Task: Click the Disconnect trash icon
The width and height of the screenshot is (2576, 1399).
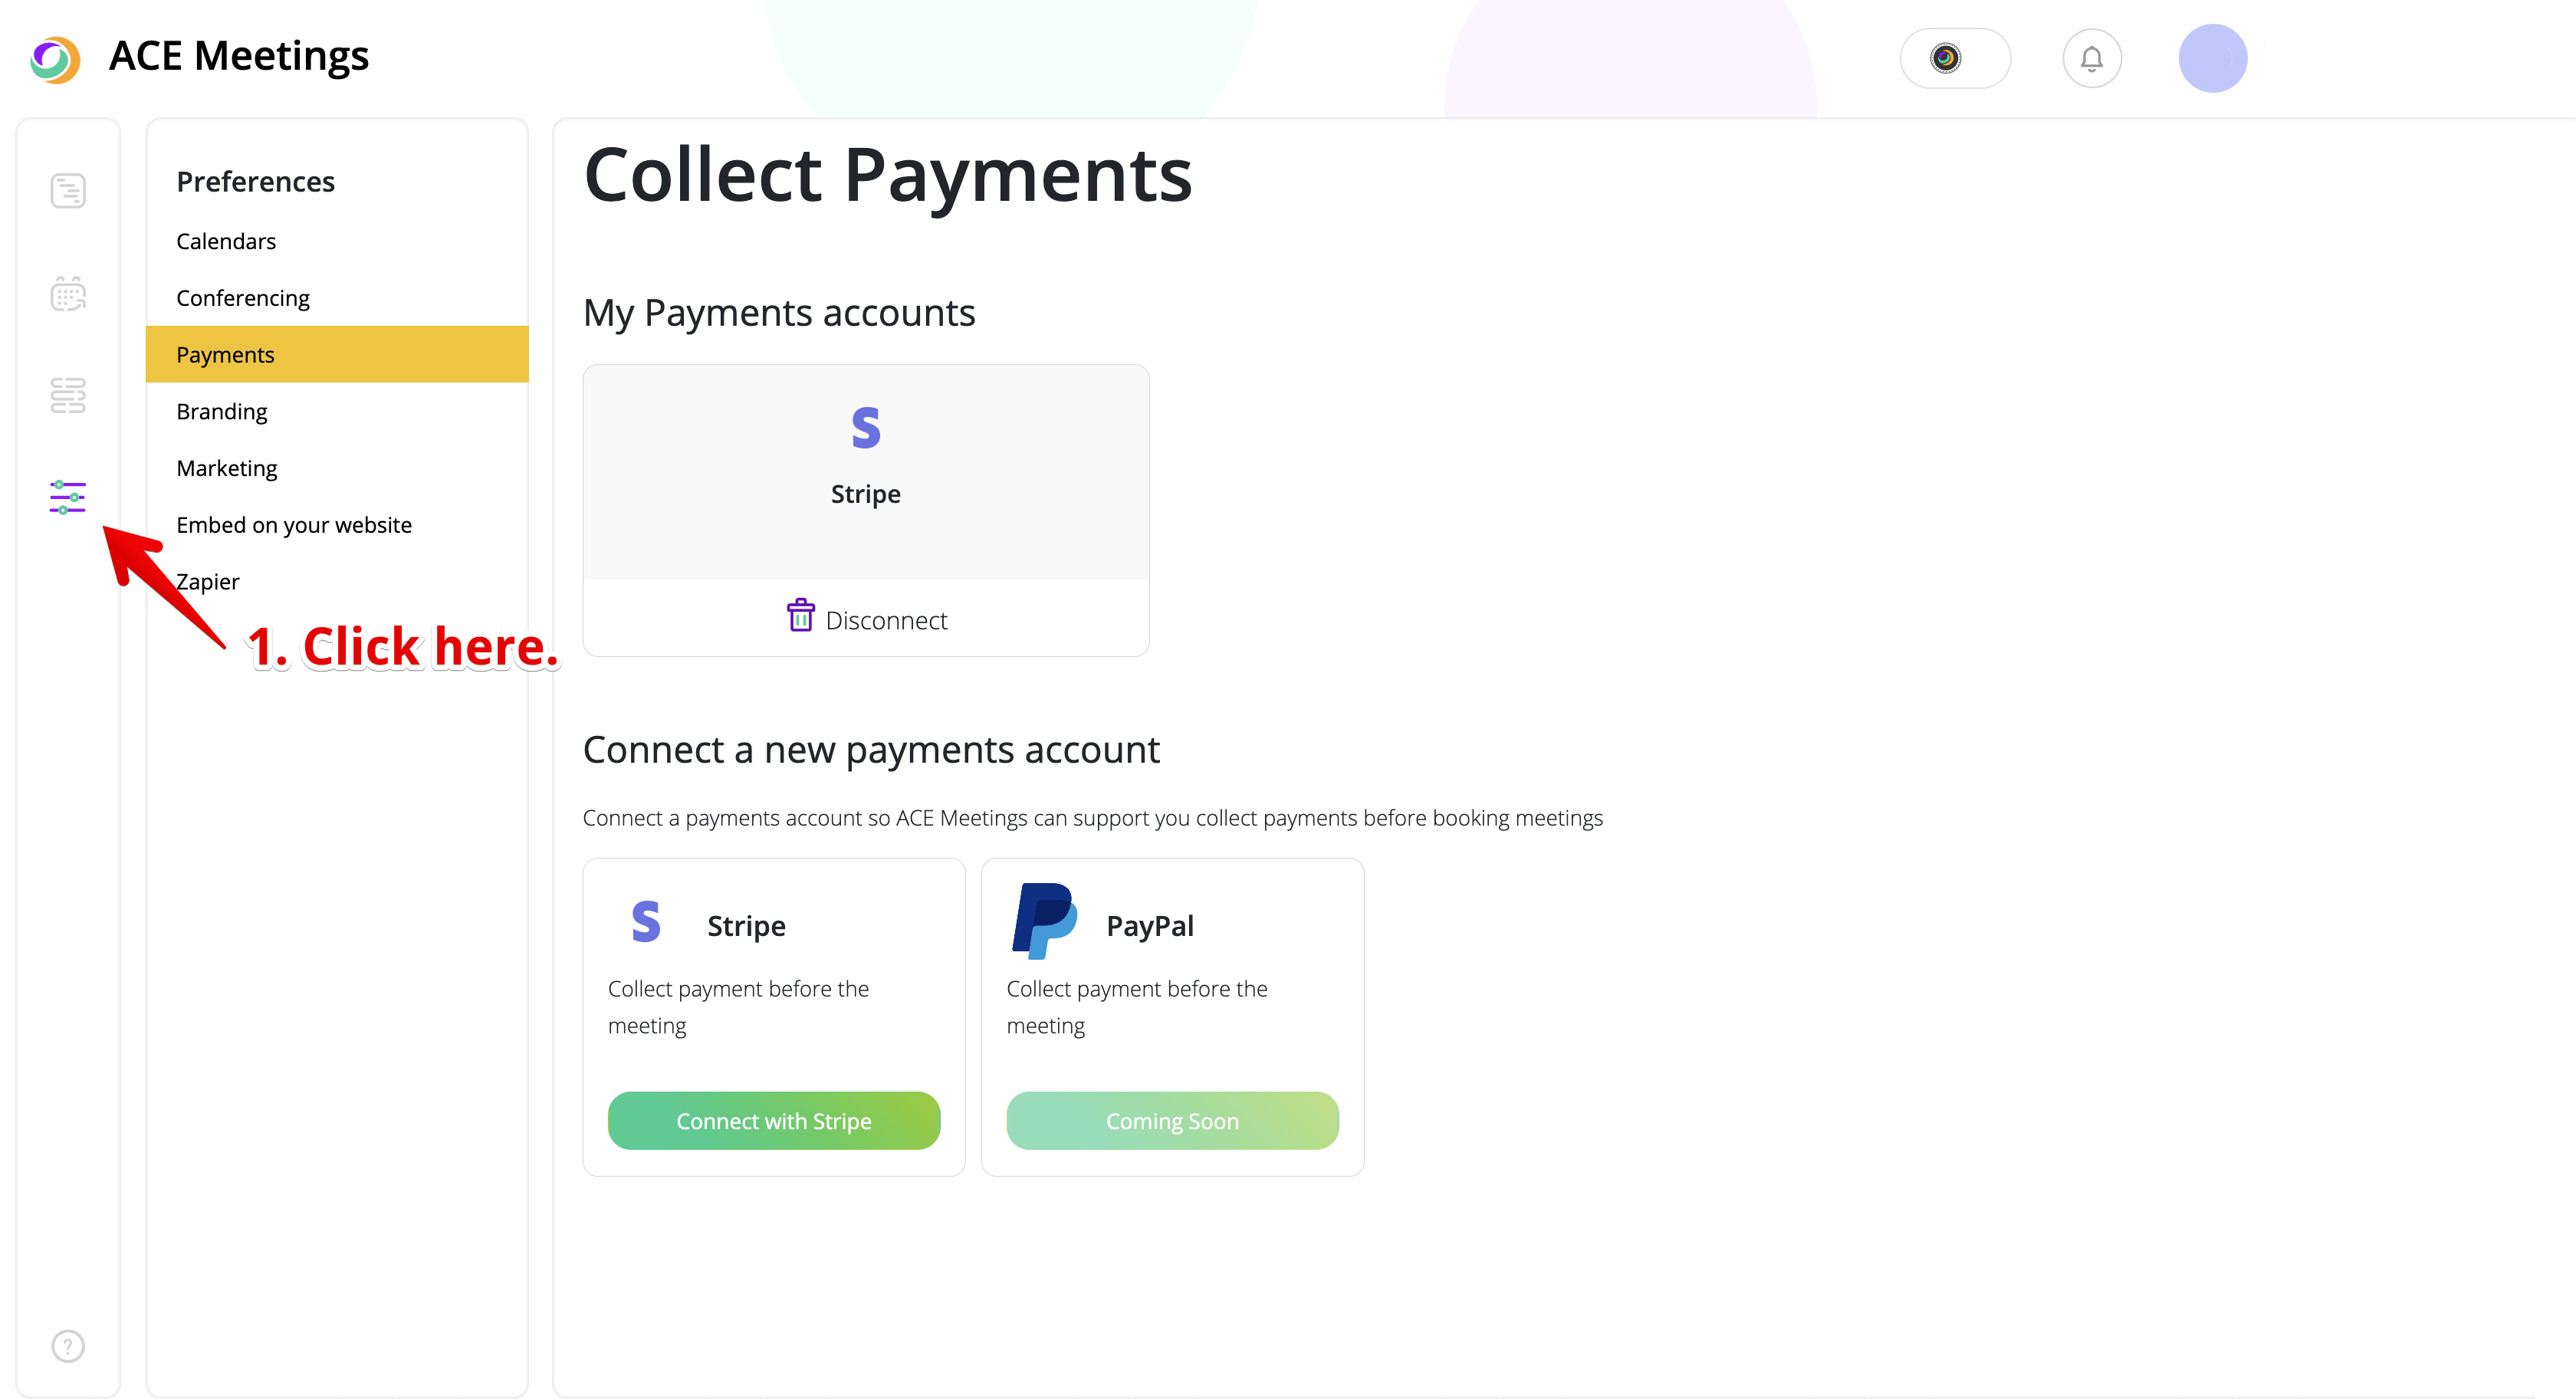Action: click(x=800, y=616)
